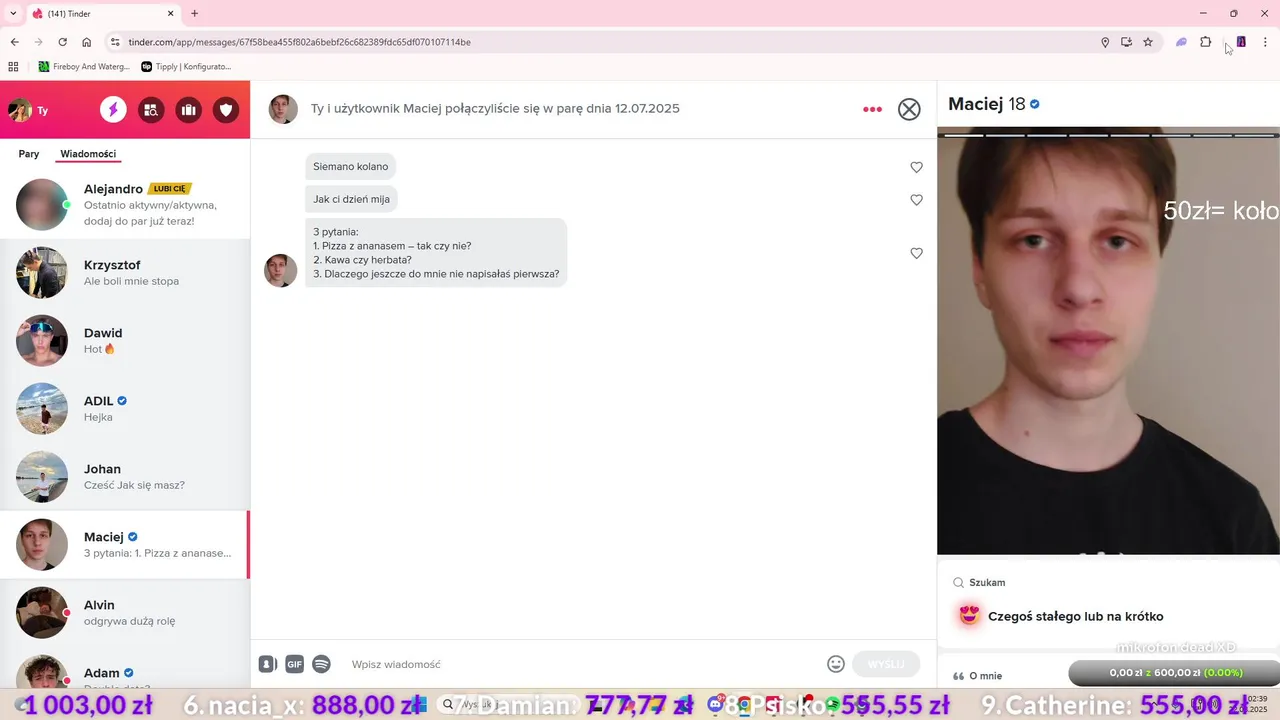
Task: Open the tab search dropdown arrow
Action: point(13,13)
